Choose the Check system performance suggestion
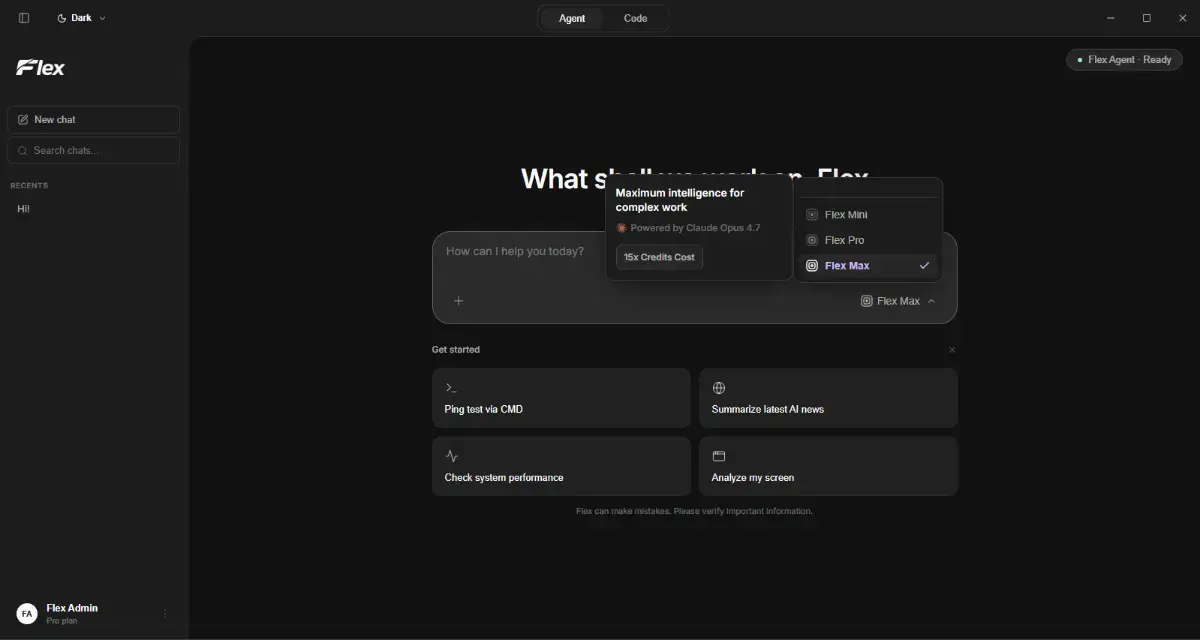The height and width of the screenshot is (640, 1200). (561, 466)
